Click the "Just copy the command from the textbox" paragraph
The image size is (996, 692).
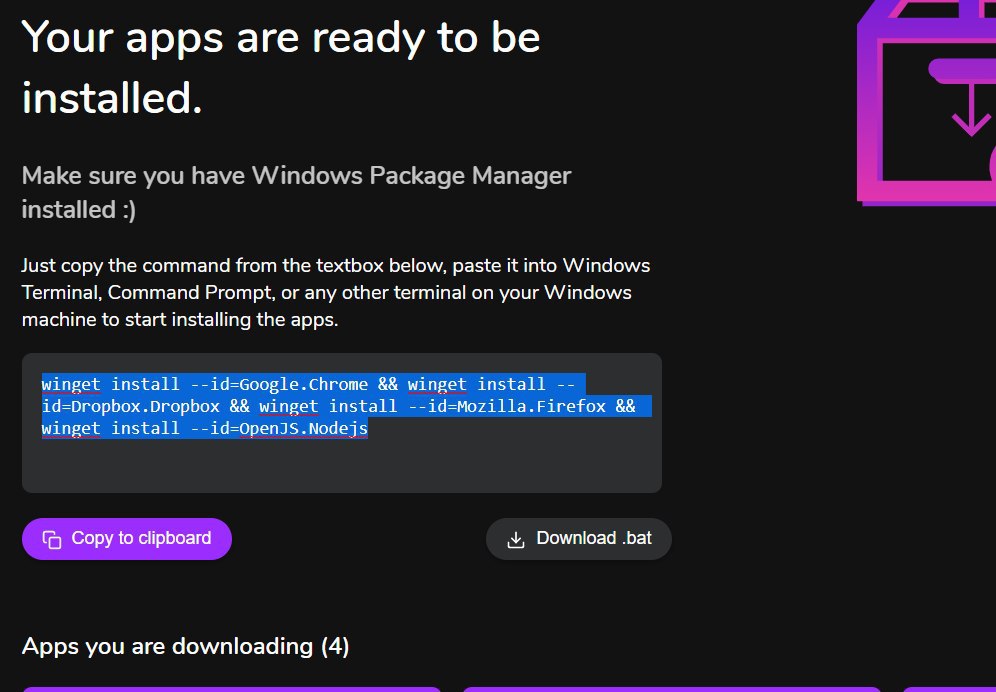[x=336, y=292]
